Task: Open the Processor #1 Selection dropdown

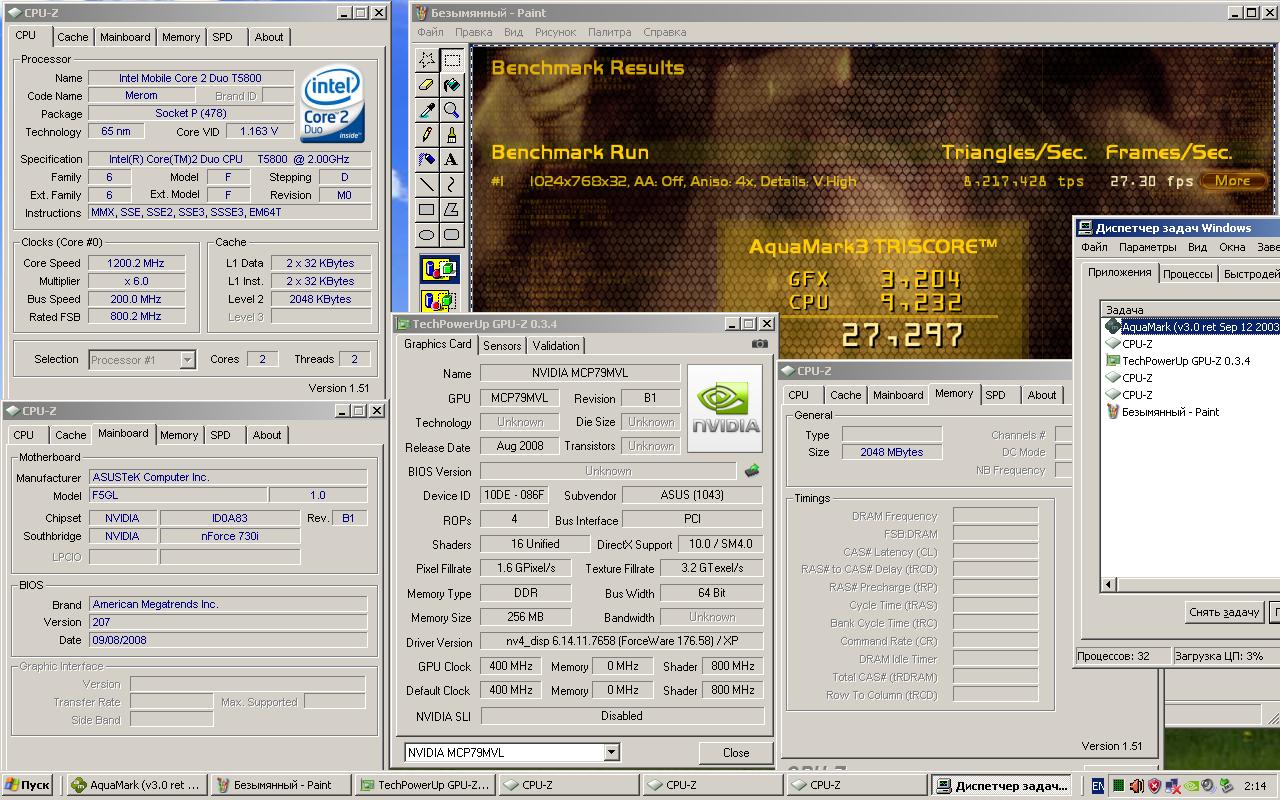Action: coord(187,360)
